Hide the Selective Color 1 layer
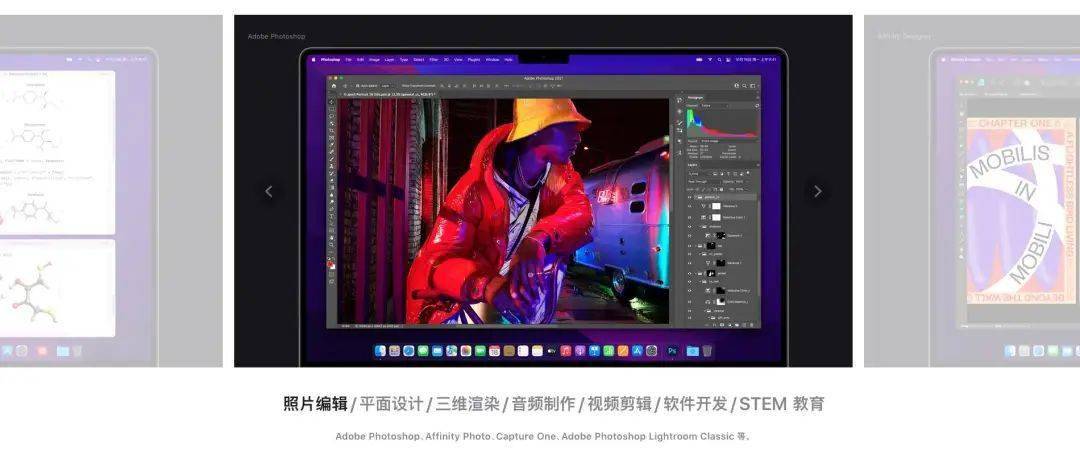1080x455 pixels. (689, 218)
